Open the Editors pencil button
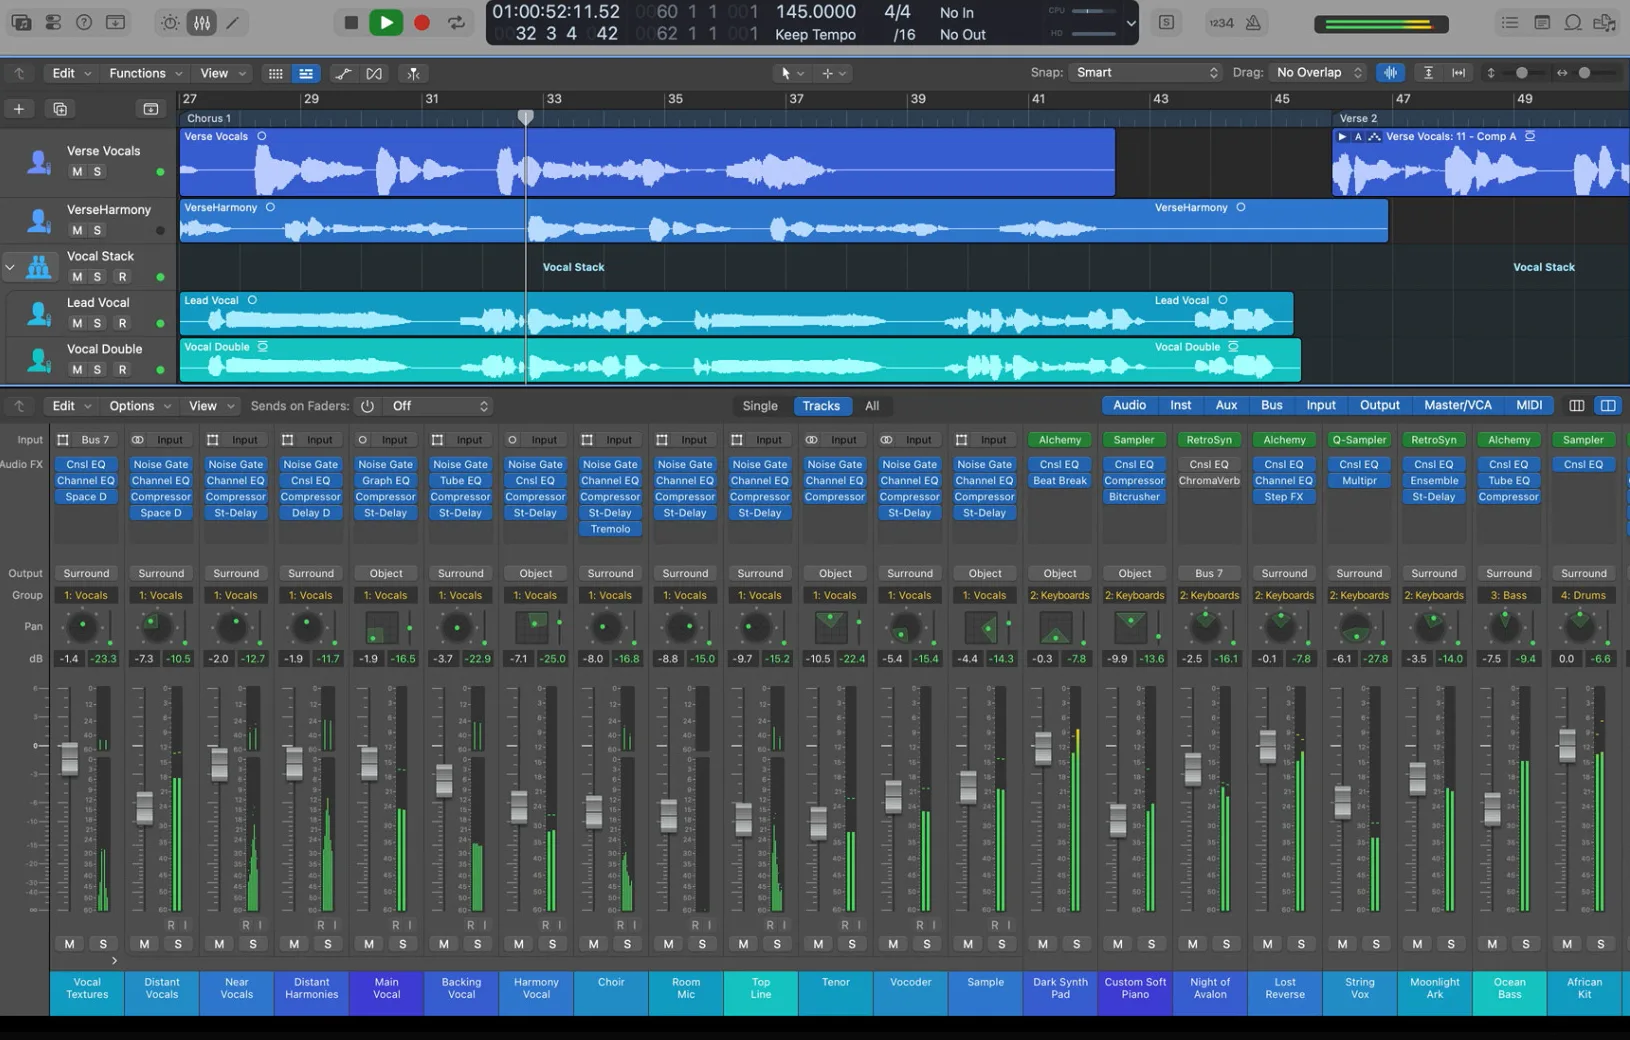This screenshot has width=1630, height=1040. click(233, 22)
